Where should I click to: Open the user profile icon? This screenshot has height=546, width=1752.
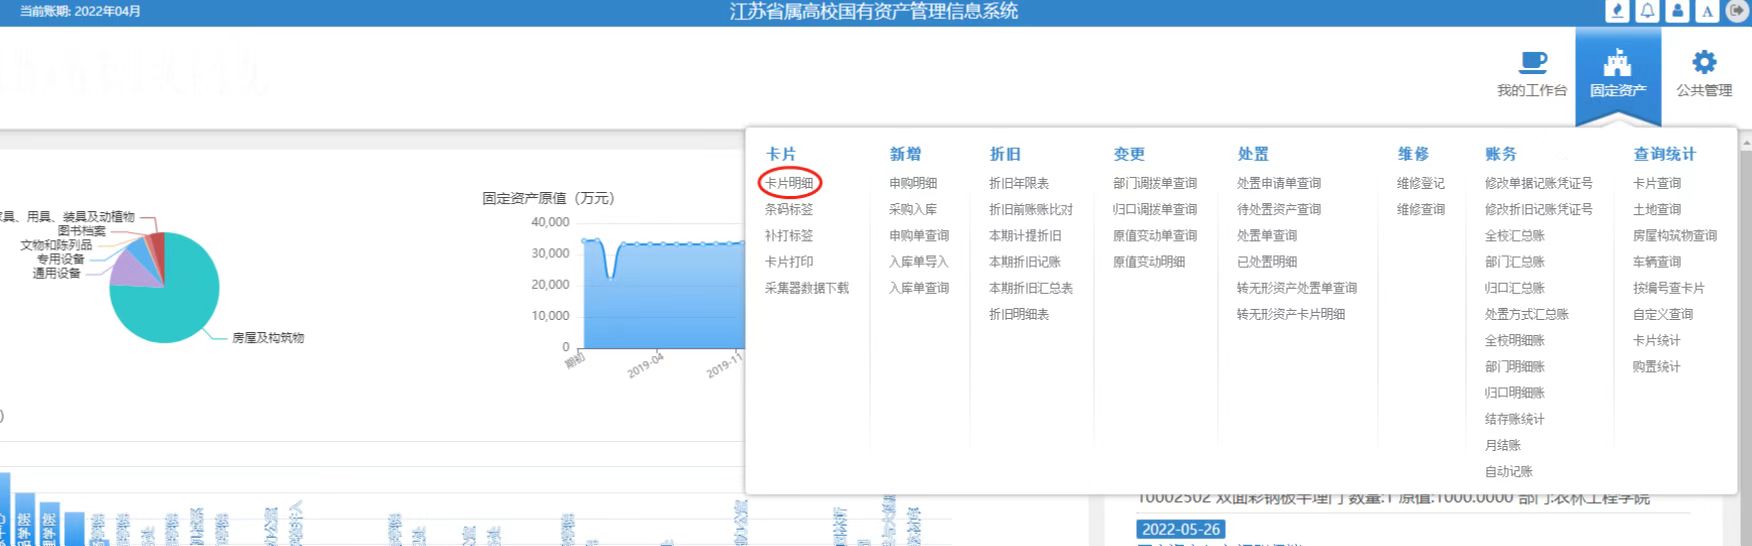tap(1677, 11)
